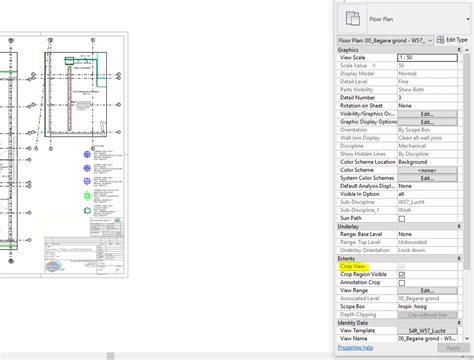
Task: Click the 'Scale Value 1:' row label
Action: [x=358, y=66]
